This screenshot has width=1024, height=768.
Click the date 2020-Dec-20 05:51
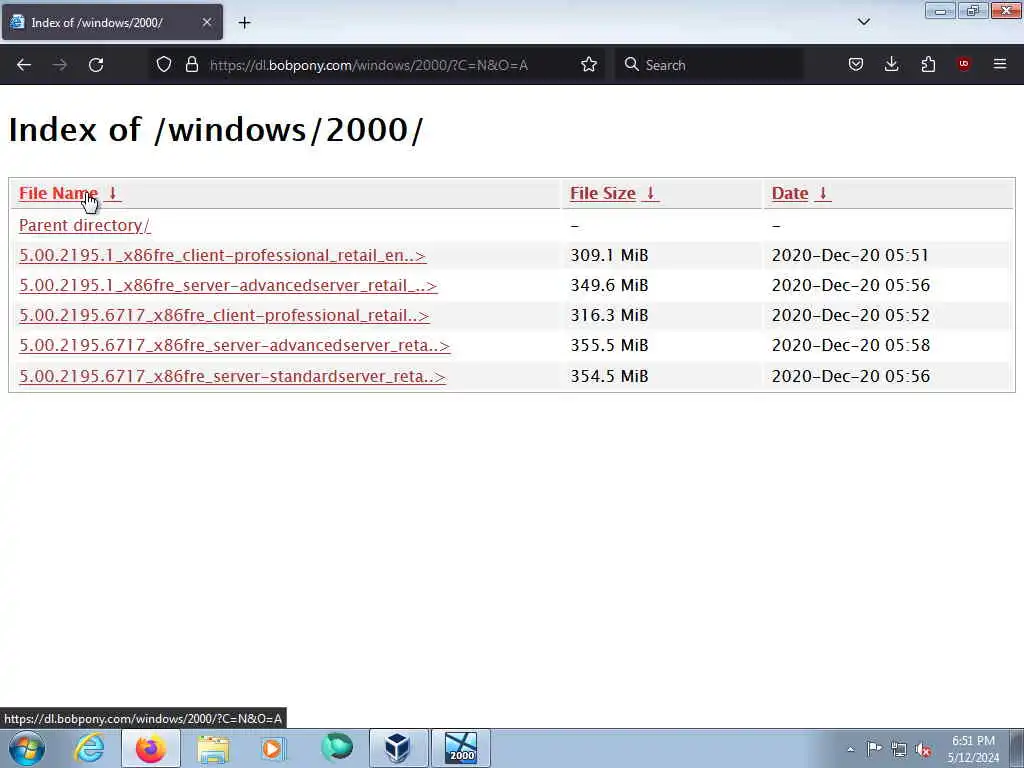coord(850,255)
